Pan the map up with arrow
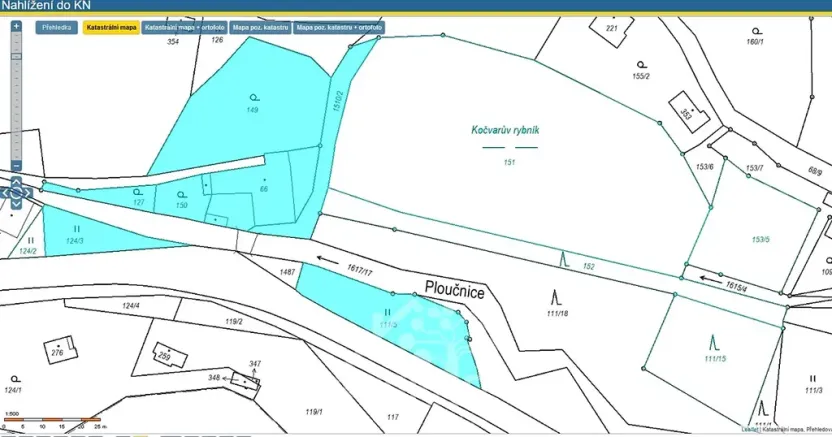Screen dimensions: 832x437 17,180
